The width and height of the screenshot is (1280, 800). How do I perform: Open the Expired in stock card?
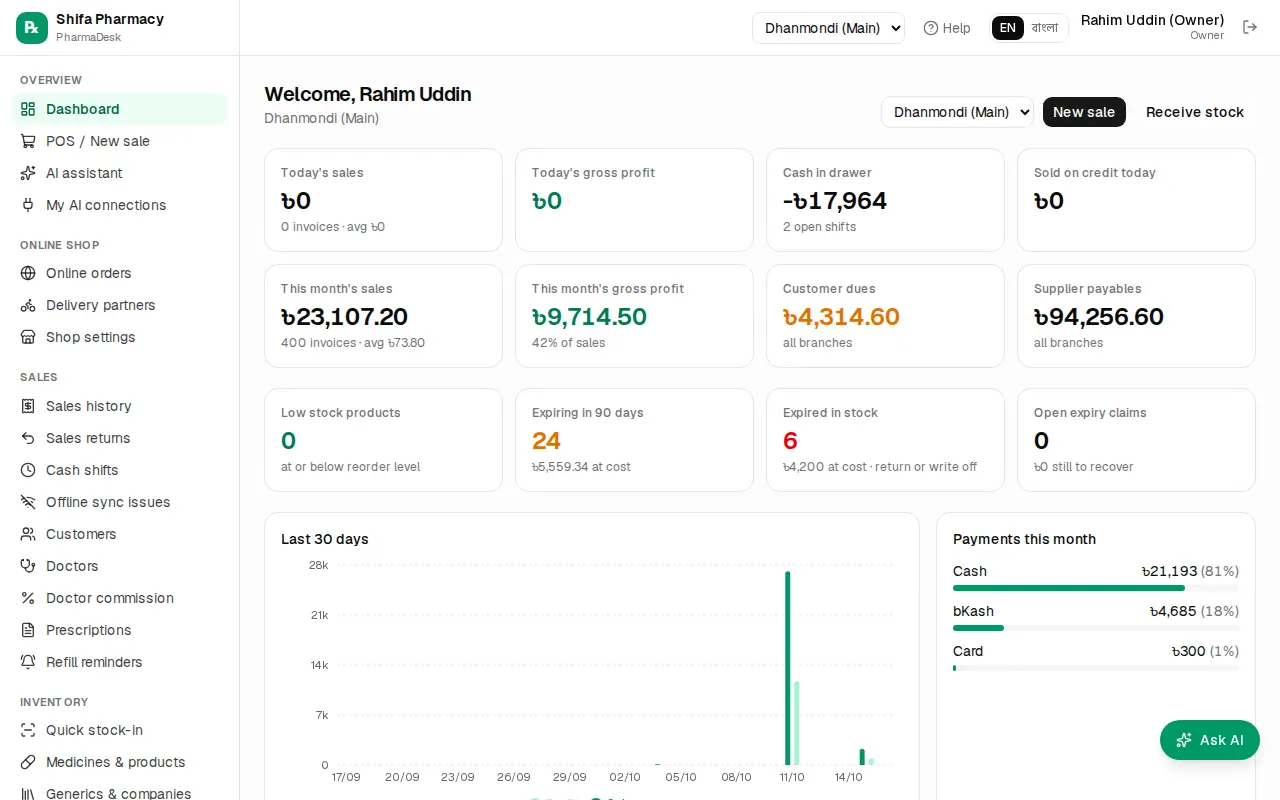coord(885,440)
